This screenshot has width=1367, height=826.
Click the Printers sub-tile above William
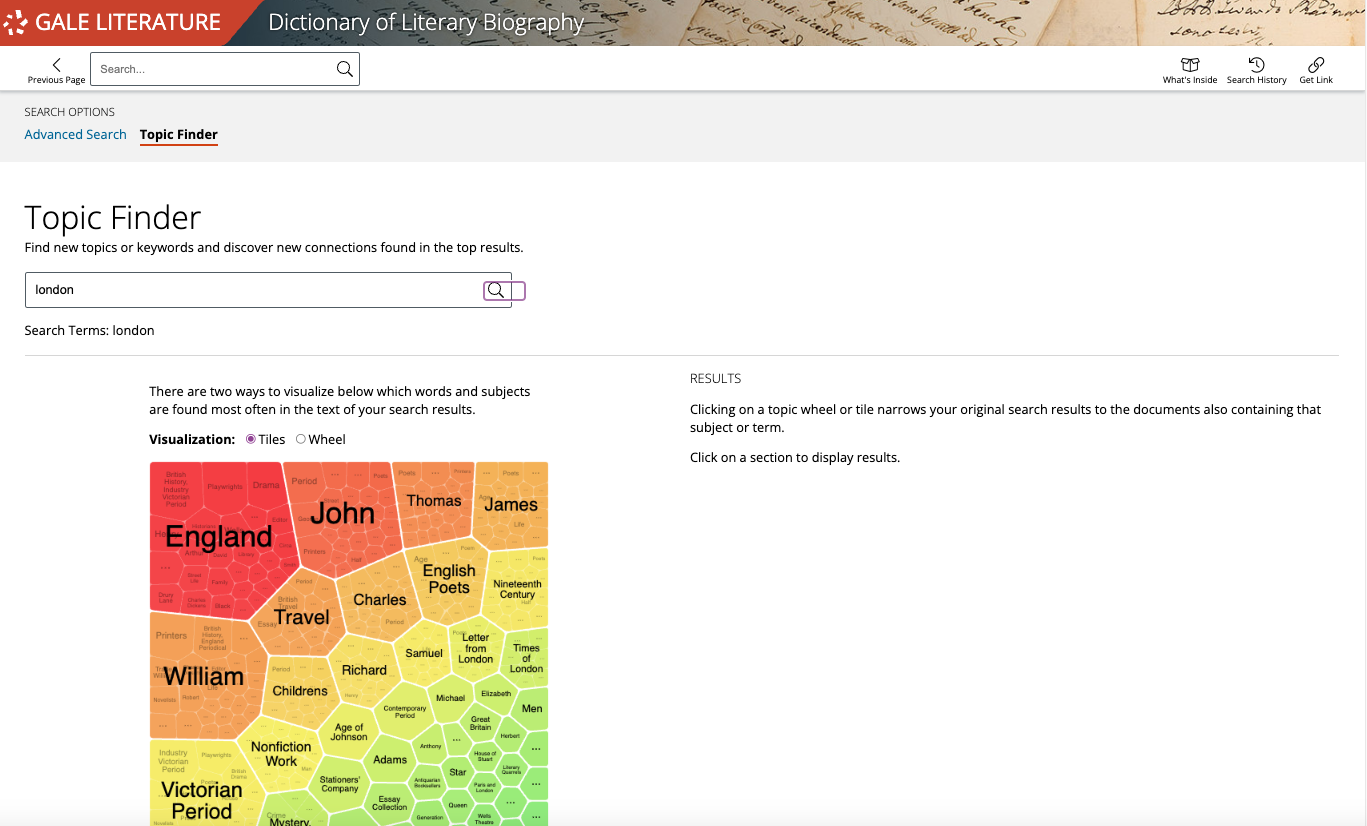click(171, 635)
